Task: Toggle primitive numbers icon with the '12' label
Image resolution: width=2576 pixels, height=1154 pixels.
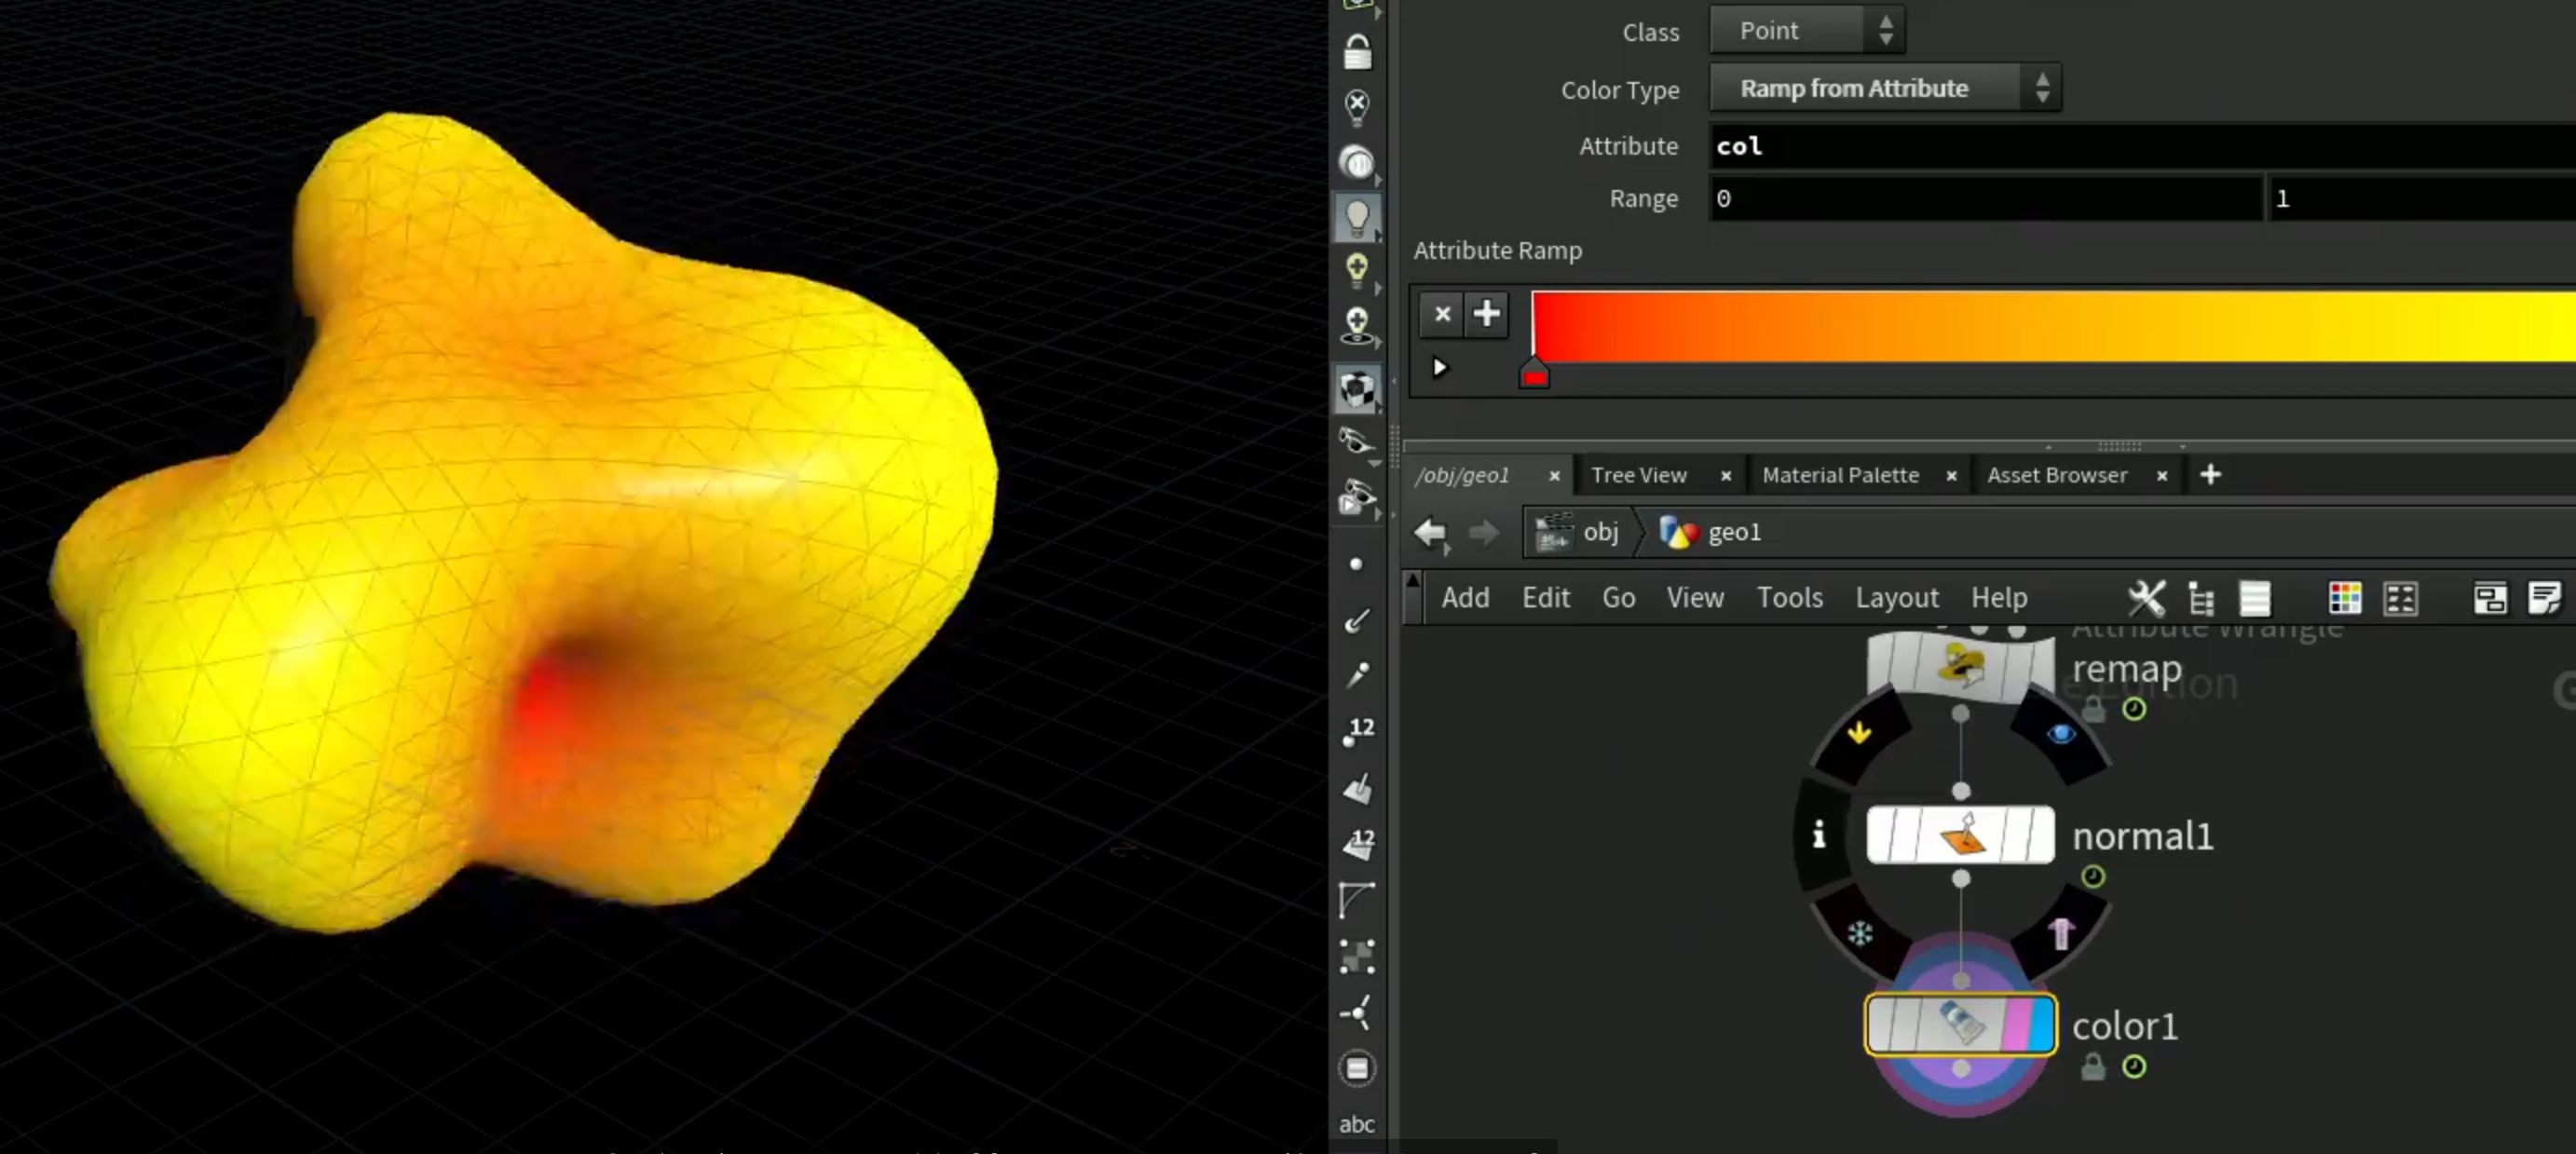Action: (1357, 844)
